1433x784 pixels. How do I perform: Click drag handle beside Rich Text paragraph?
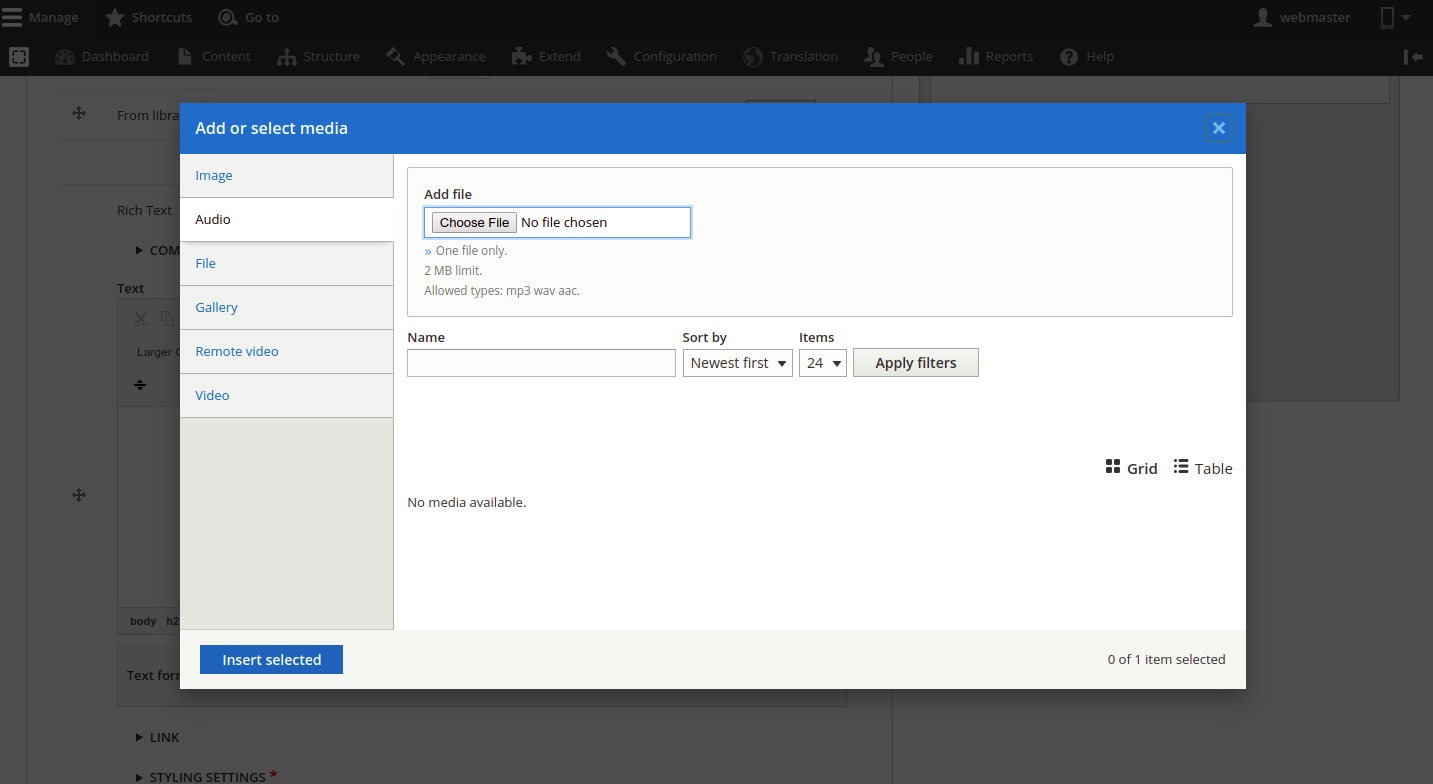pyautogui.click(x=79, y=495)
